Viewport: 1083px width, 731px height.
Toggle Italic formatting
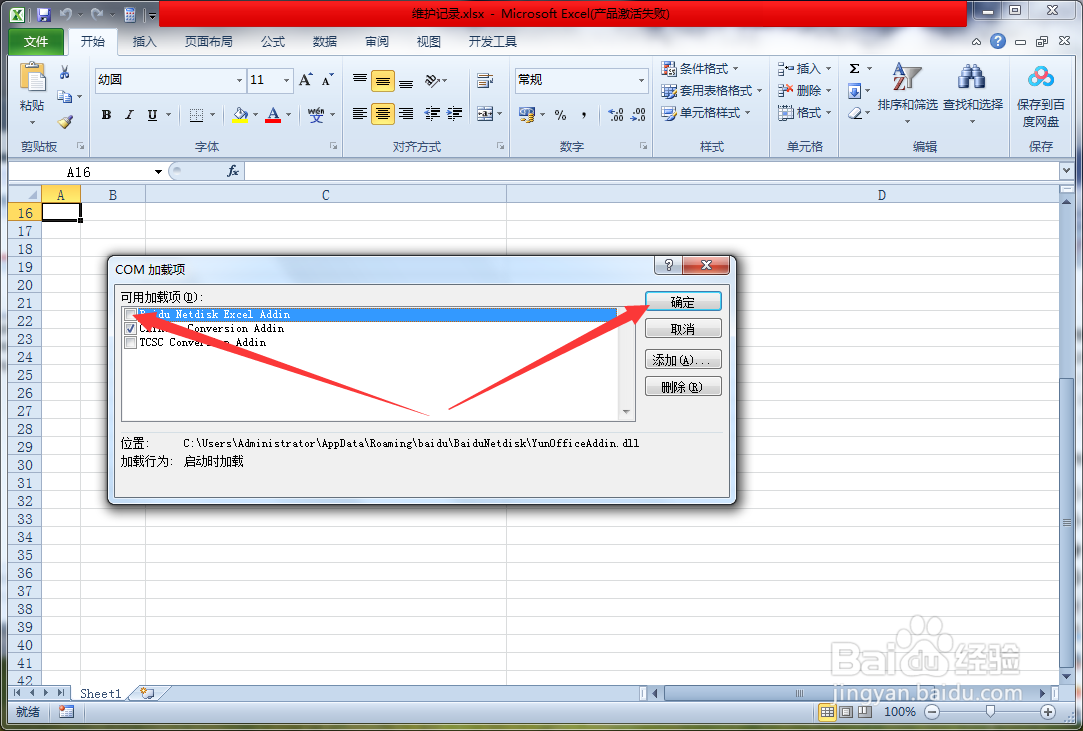129,115
